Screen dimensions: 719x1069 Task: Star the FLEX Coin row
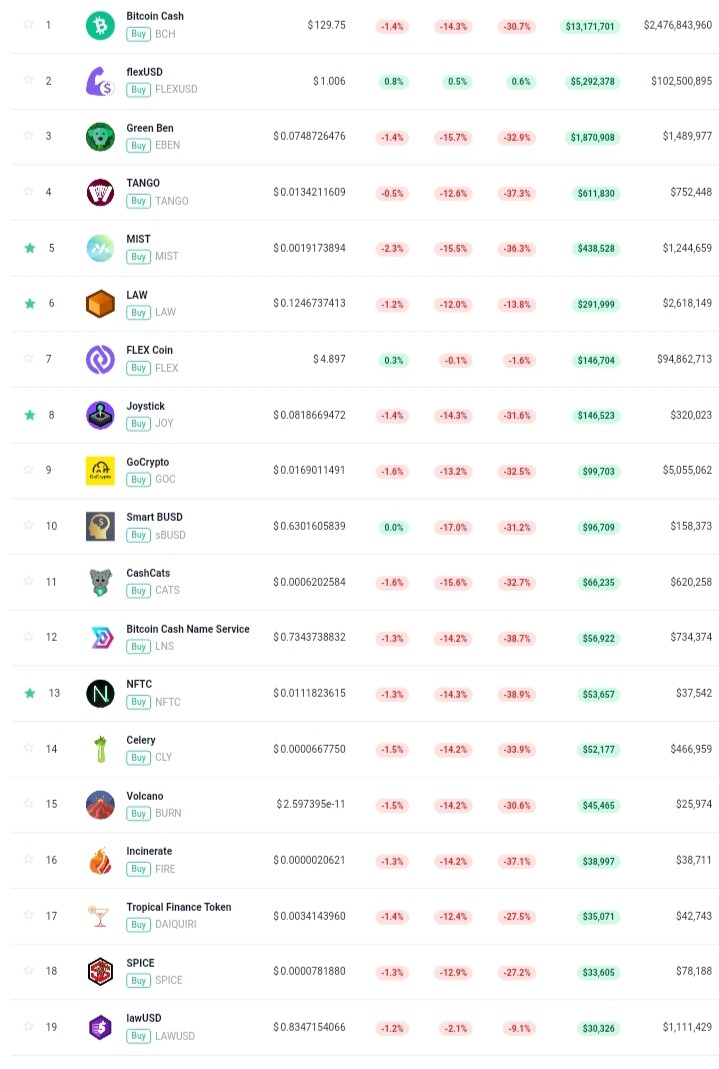[x=29, y=358]
